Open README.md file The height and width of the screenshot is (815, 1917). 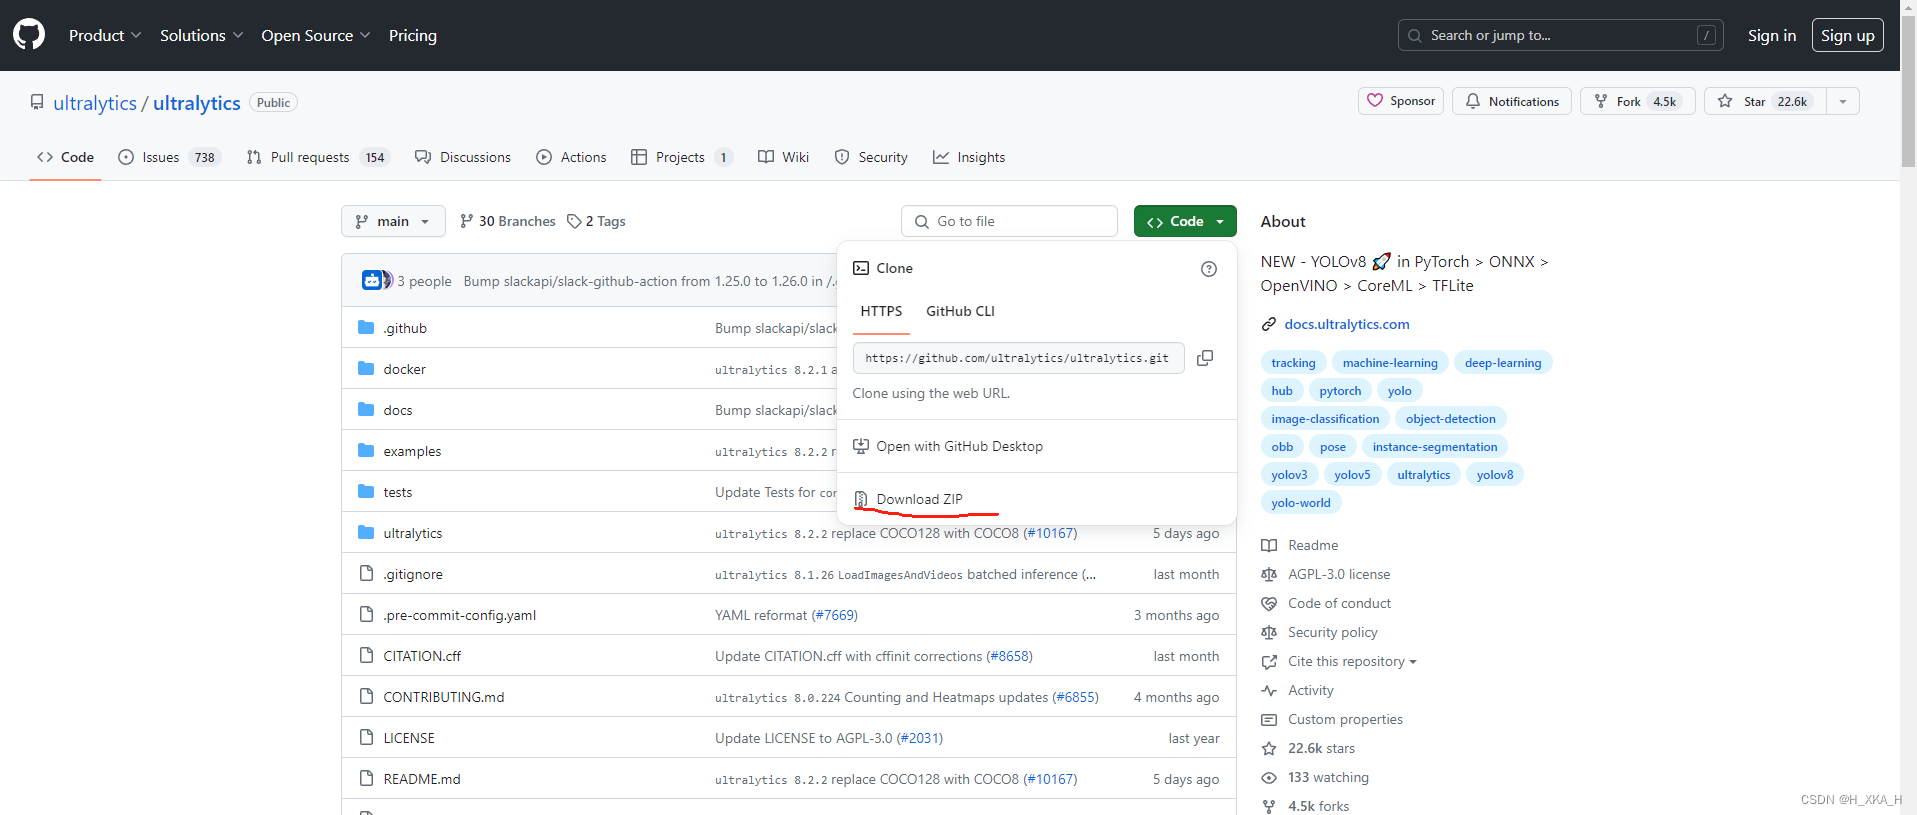422,779
